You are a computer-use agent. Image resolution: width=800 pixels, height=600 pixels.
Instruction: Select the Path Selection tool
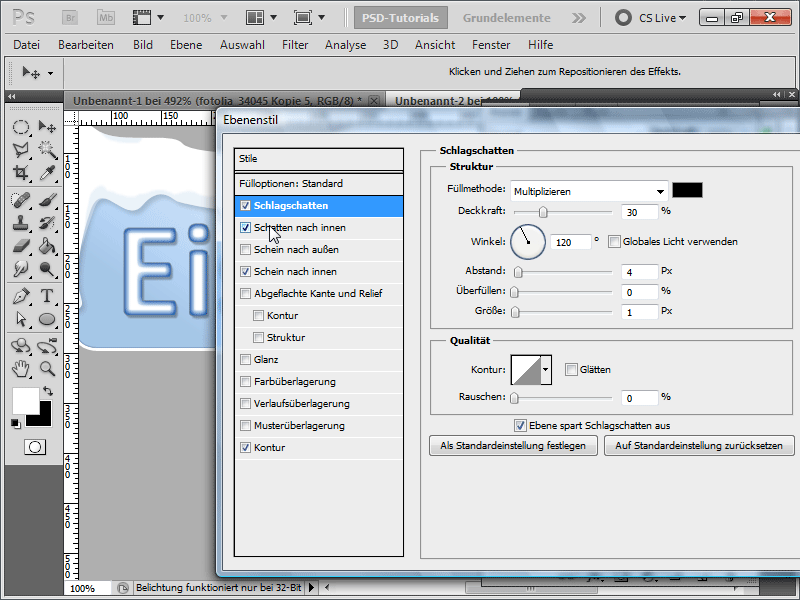pyautogui.click(x=20, y=319)
